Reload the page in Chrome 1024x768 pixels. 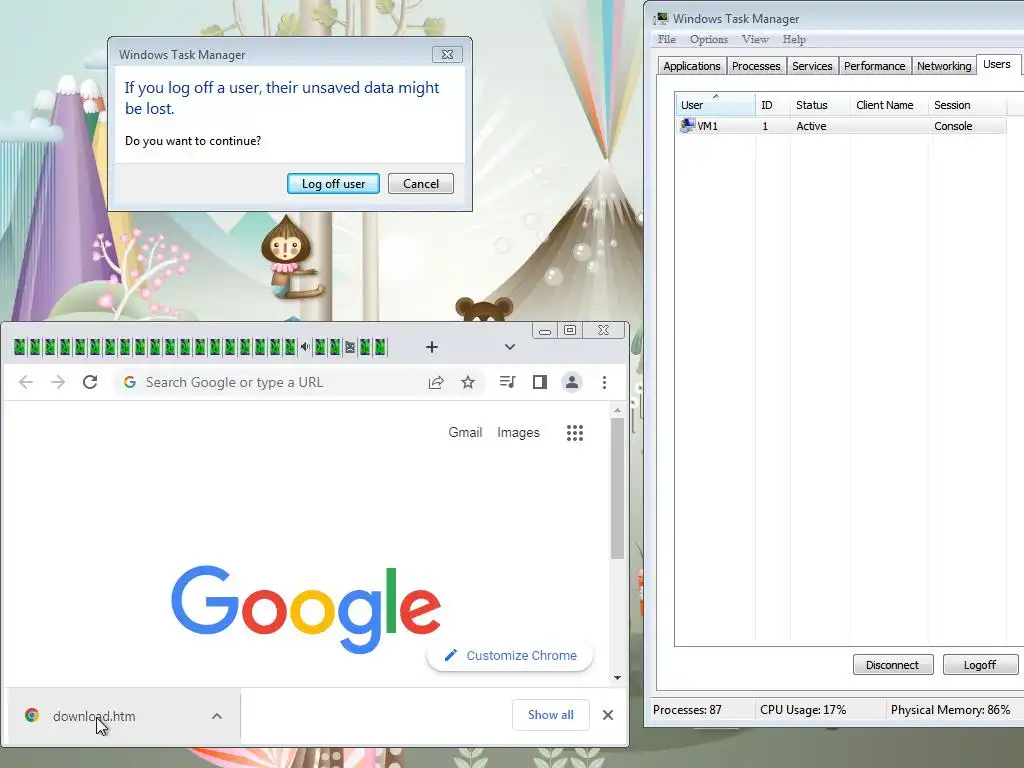(90, 382)
